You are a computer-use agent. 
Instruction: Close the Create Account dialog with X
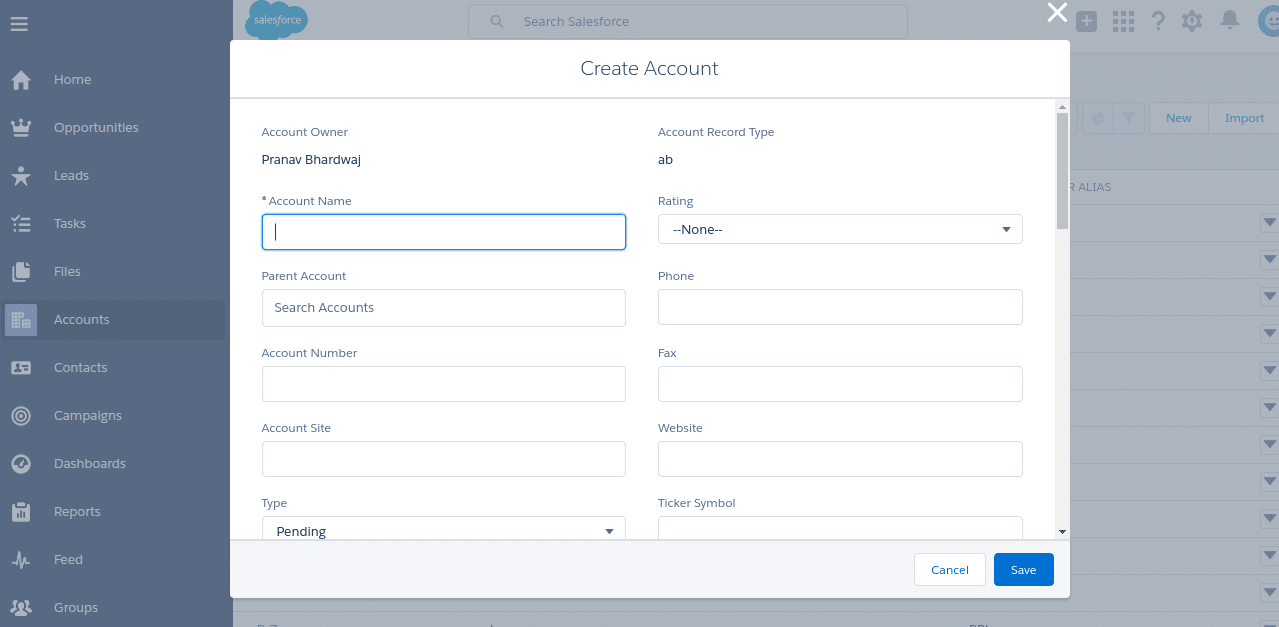(x=1056, y=13)
